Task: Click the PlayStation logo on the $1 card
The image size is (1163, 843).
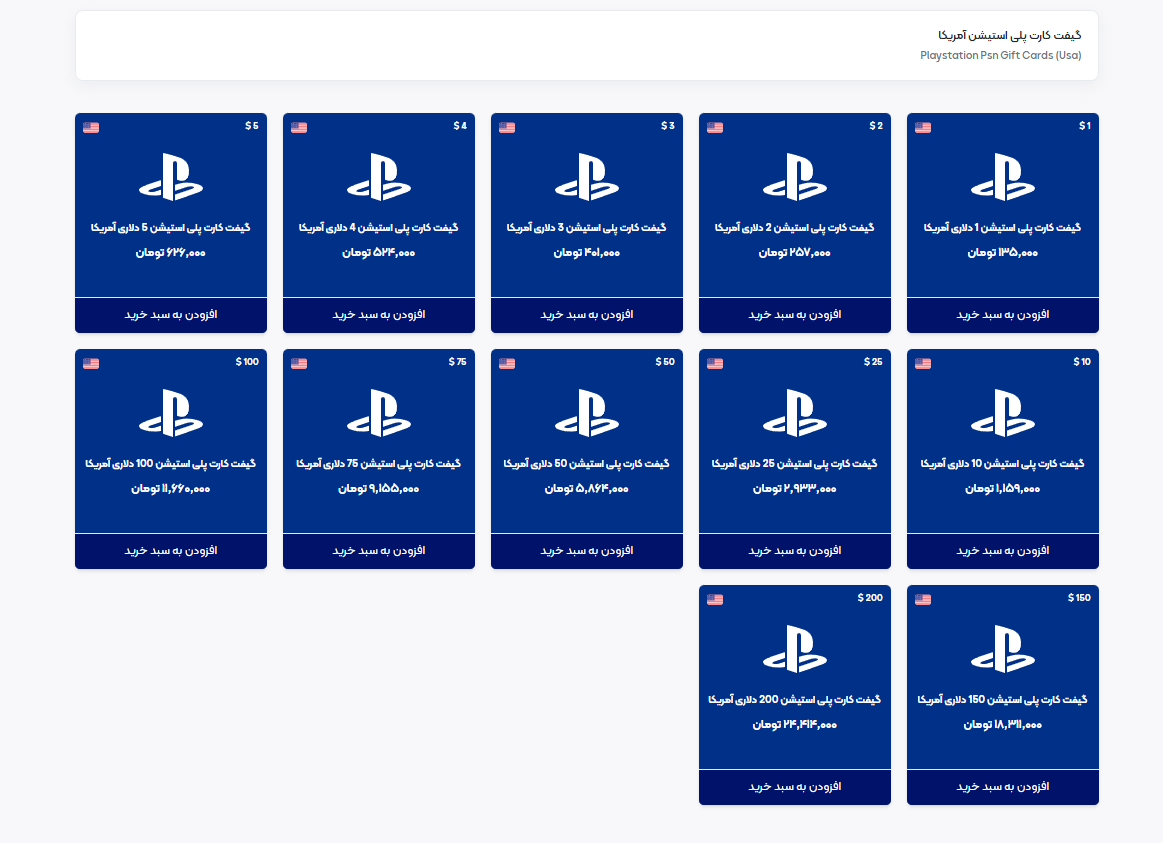Action: click(x=1002, y=177)
